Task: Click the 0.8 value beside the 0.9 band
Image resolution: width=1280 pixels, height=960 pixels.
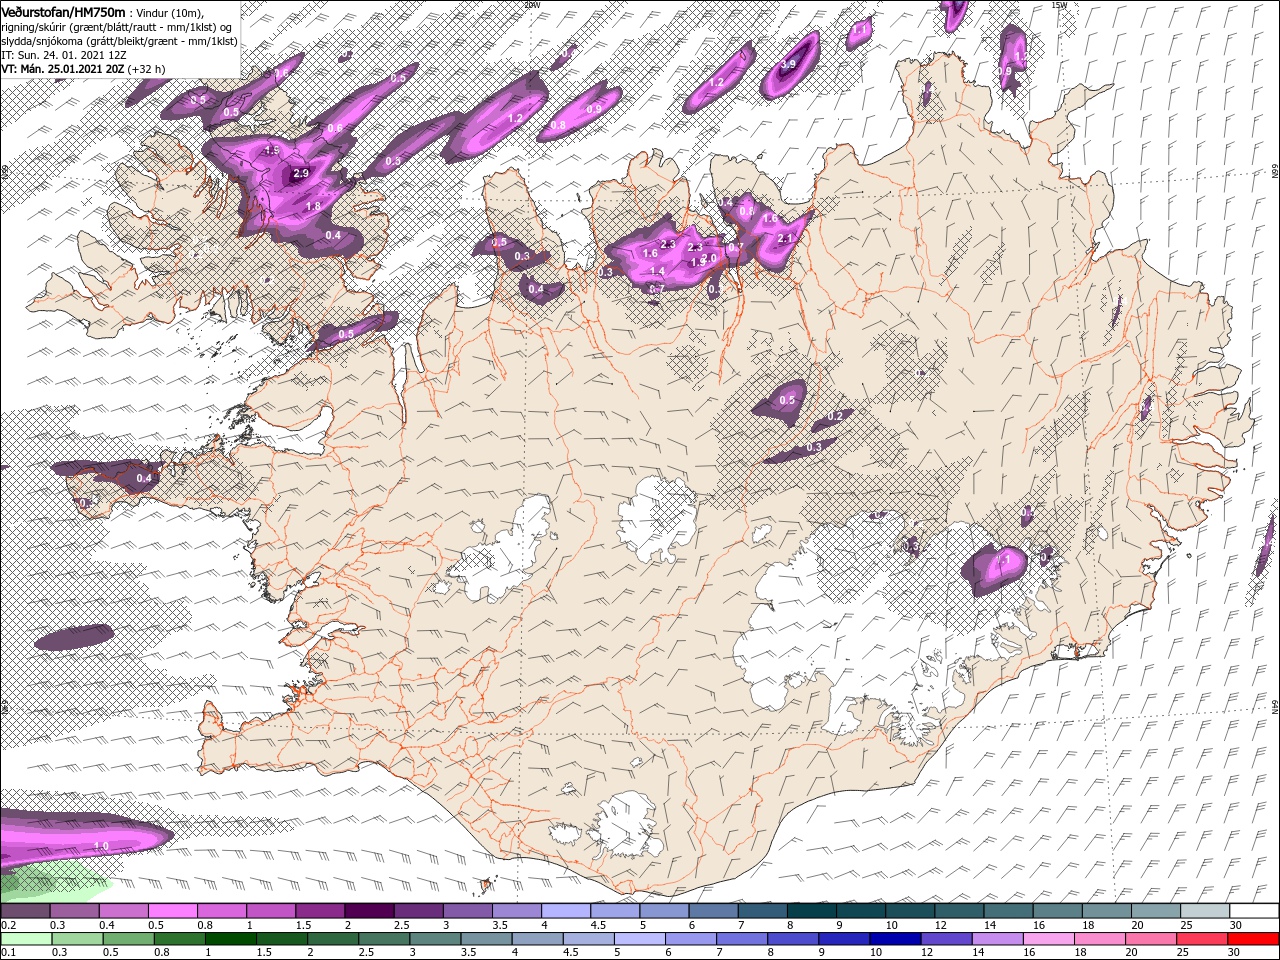Action: pos(558,125)
